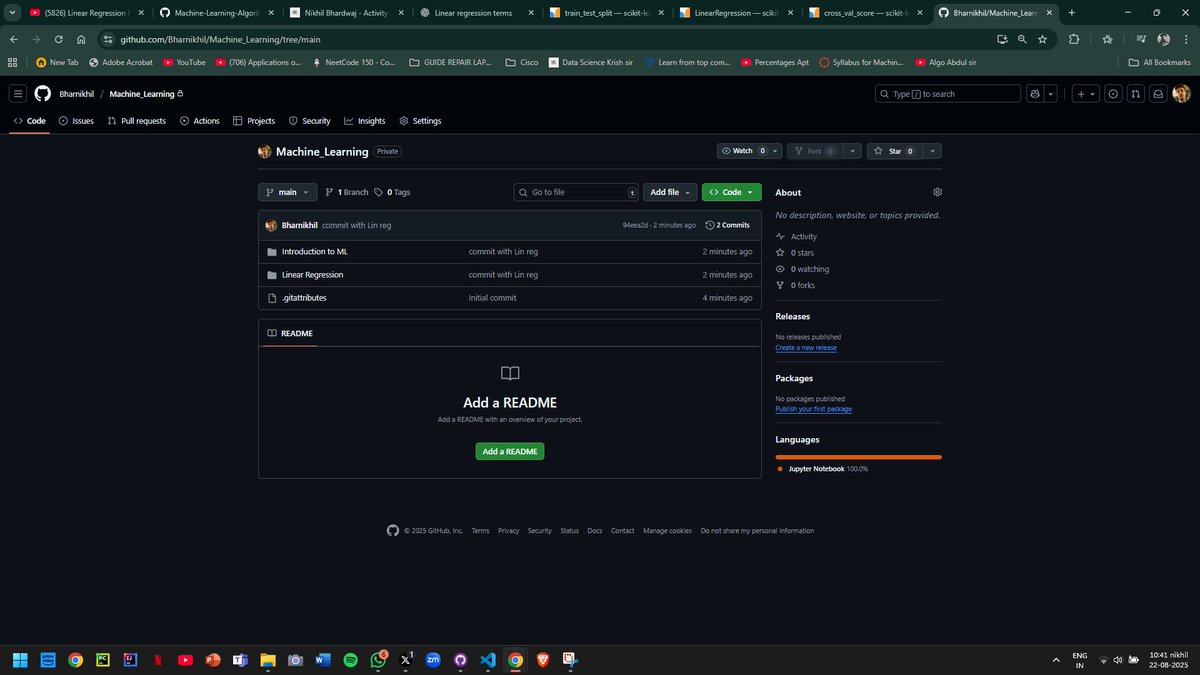This screenshot has height=675, width=1200.
Task: Open the Pull requests tab
Action: [x=136, y=121]
